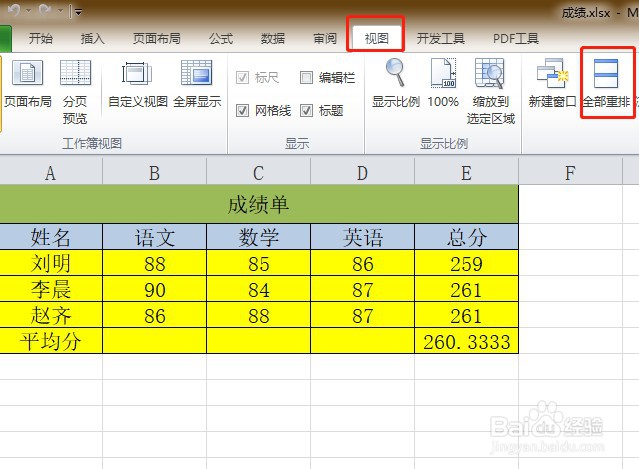The image size is (639, 469).
Task: Select 刘明's 英语 score 86
Action: [x=362, y=263]
